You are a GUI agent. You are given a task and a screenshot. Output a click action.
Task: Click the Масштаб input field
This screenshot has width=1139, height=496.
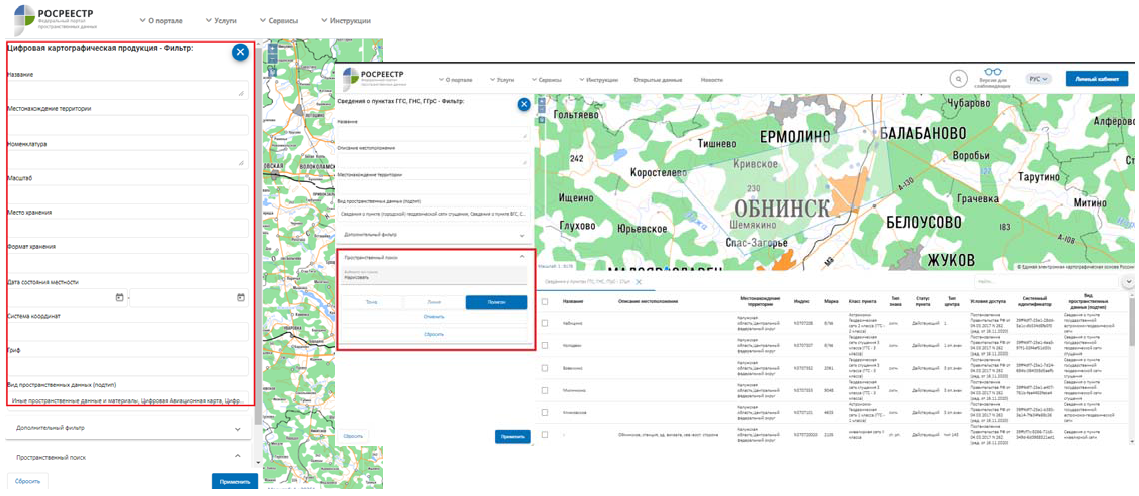pyautogui.click(x=127, y=194)
